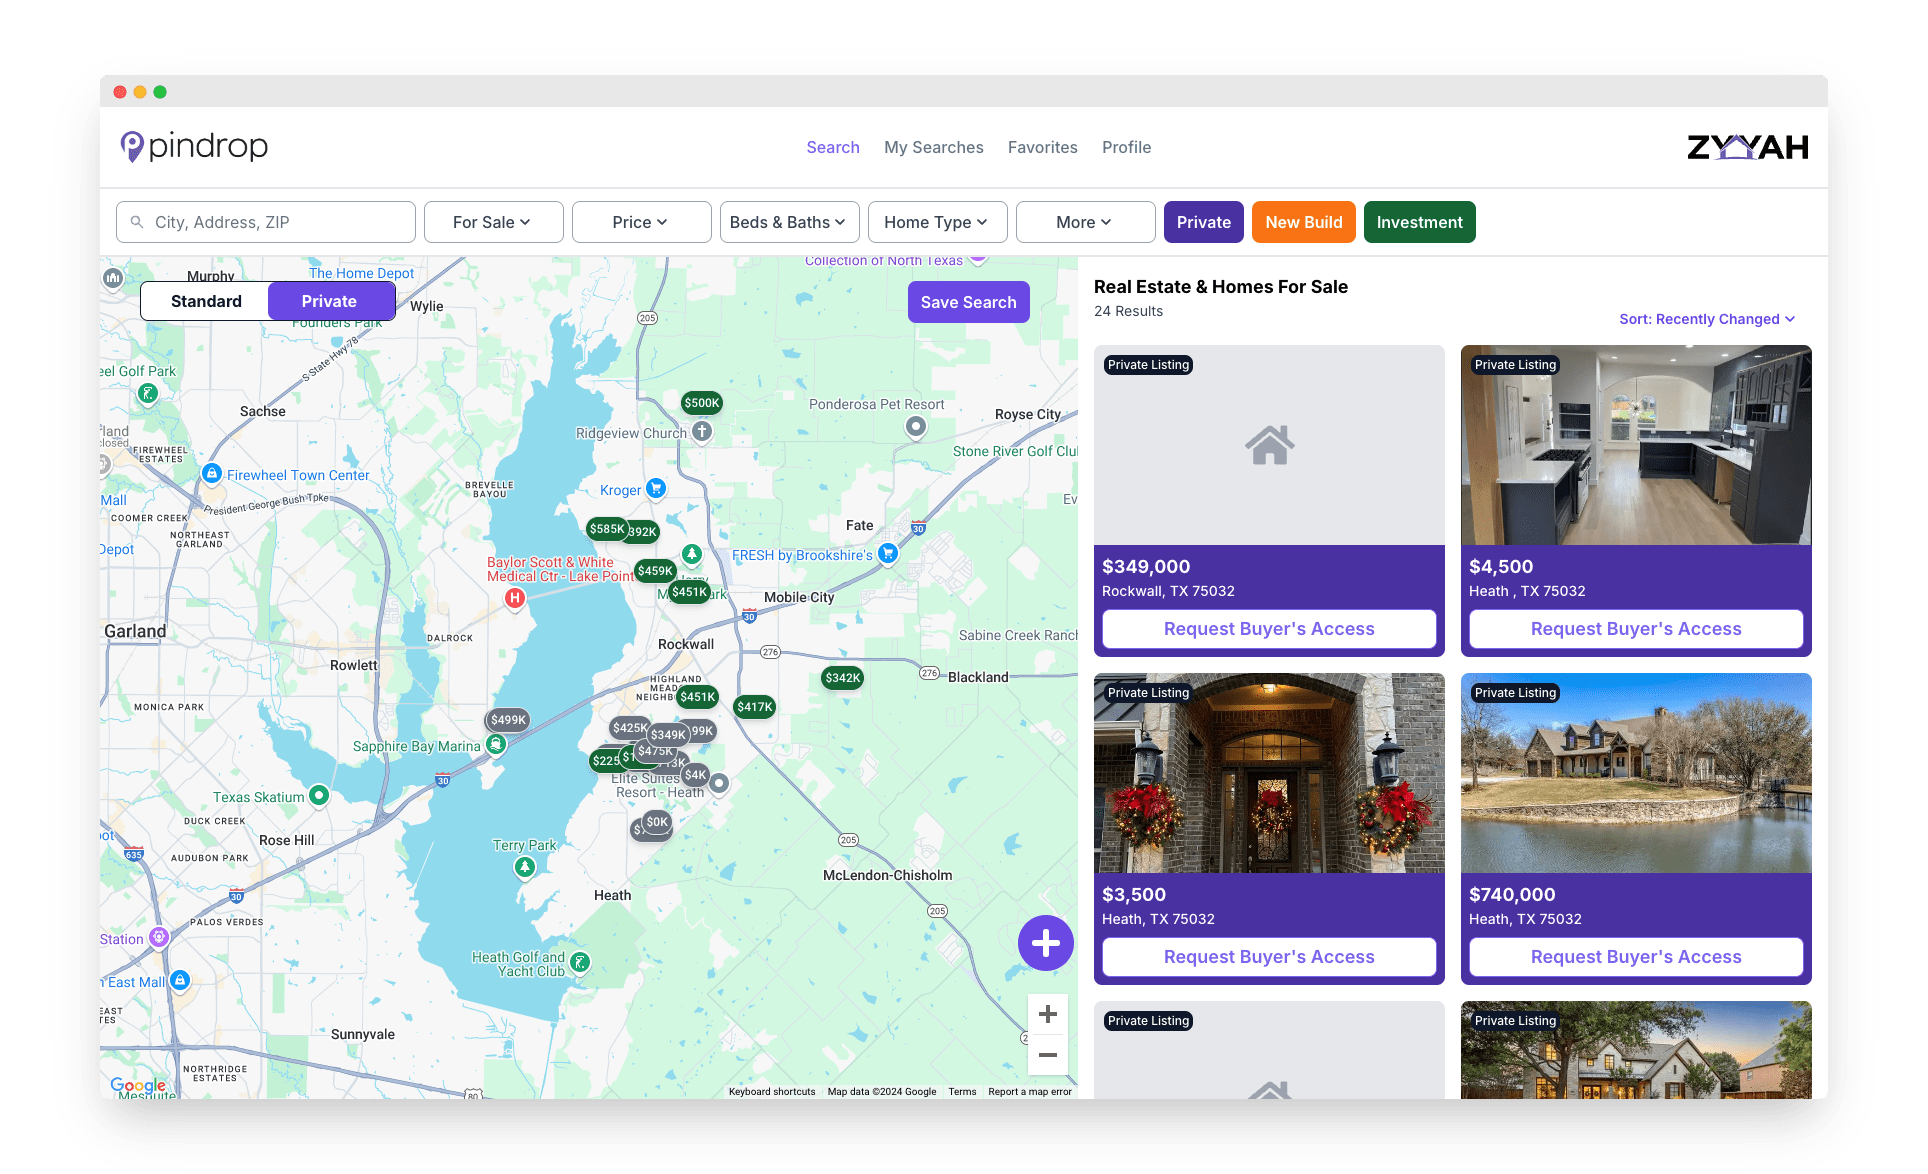
Task: Open the Favorites tab
Action: 1042,147
